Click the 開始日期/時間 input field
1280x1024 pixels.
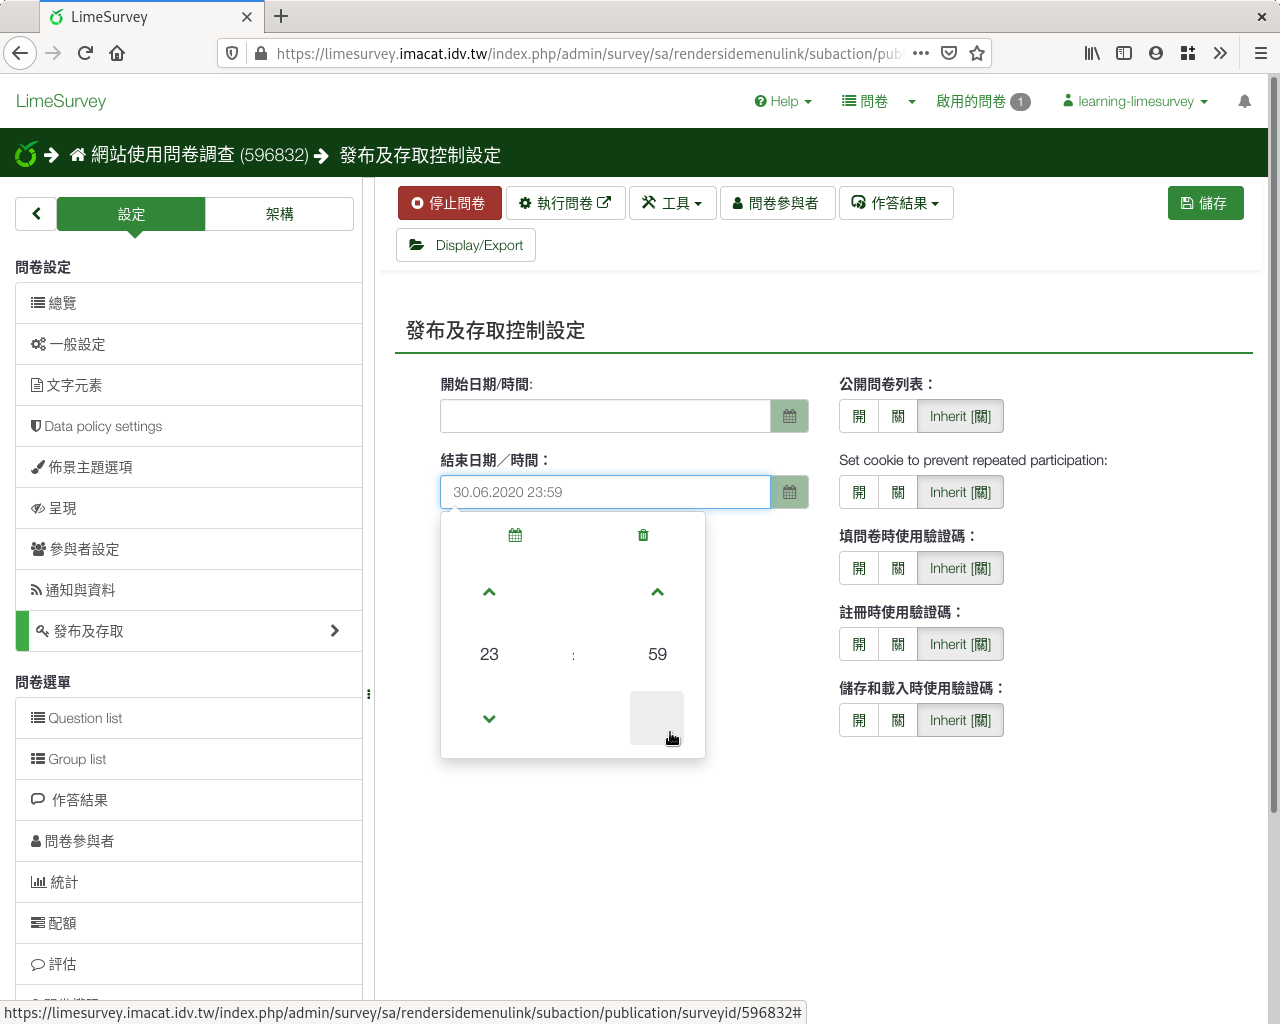coord(605,416)
